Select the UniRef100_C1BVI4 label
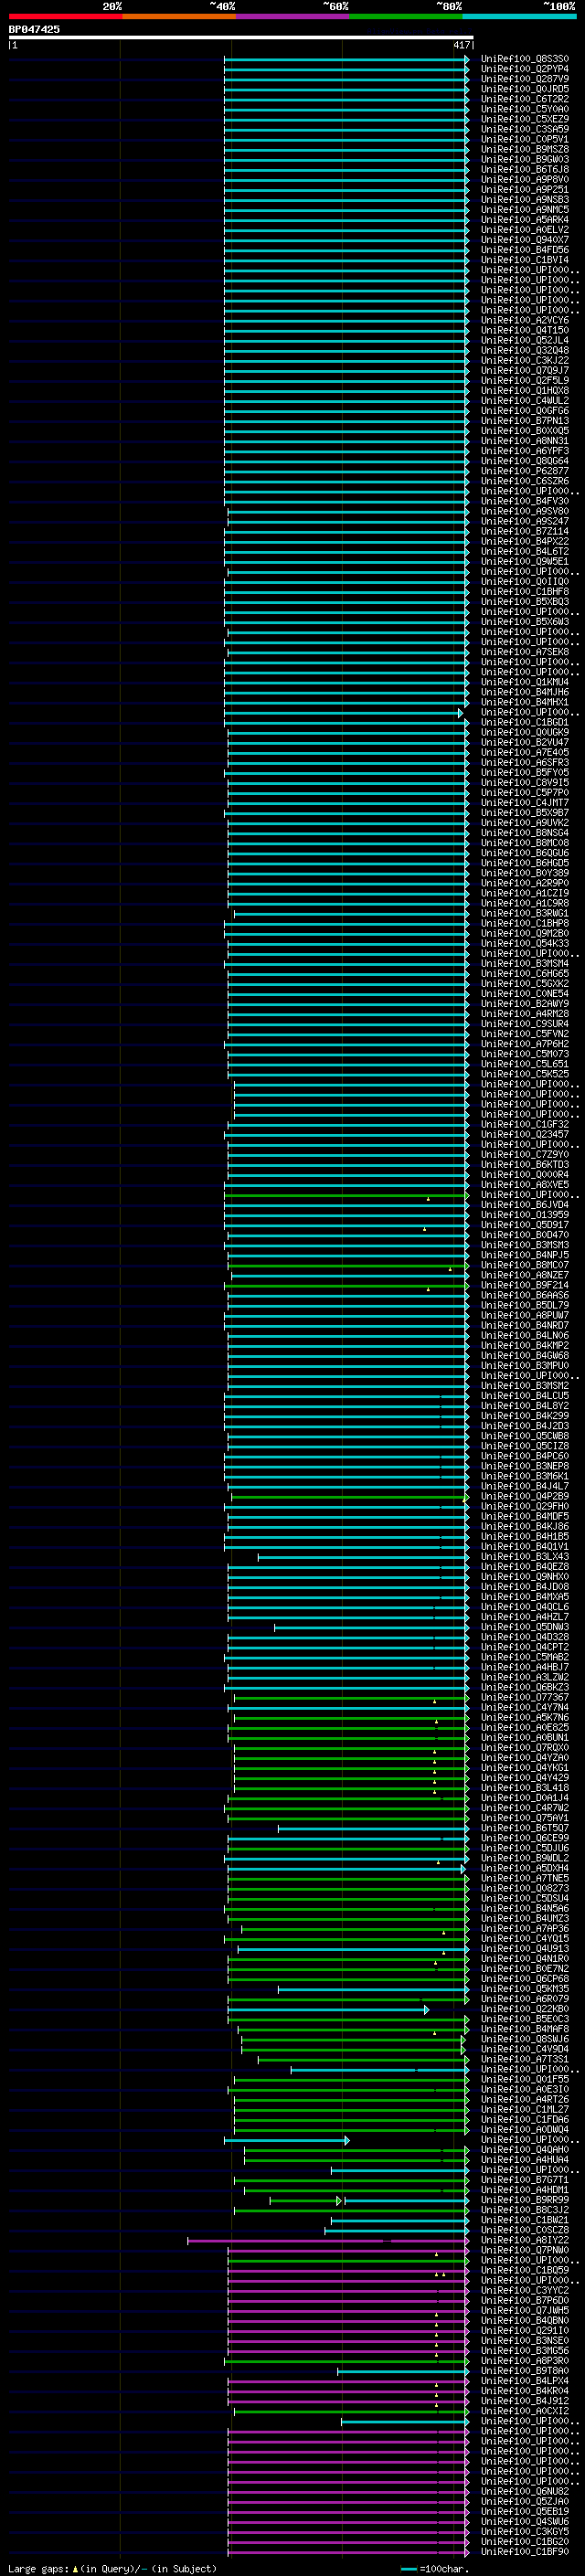The width and height of the screenshot is (585, 2576). coord(524,260)
